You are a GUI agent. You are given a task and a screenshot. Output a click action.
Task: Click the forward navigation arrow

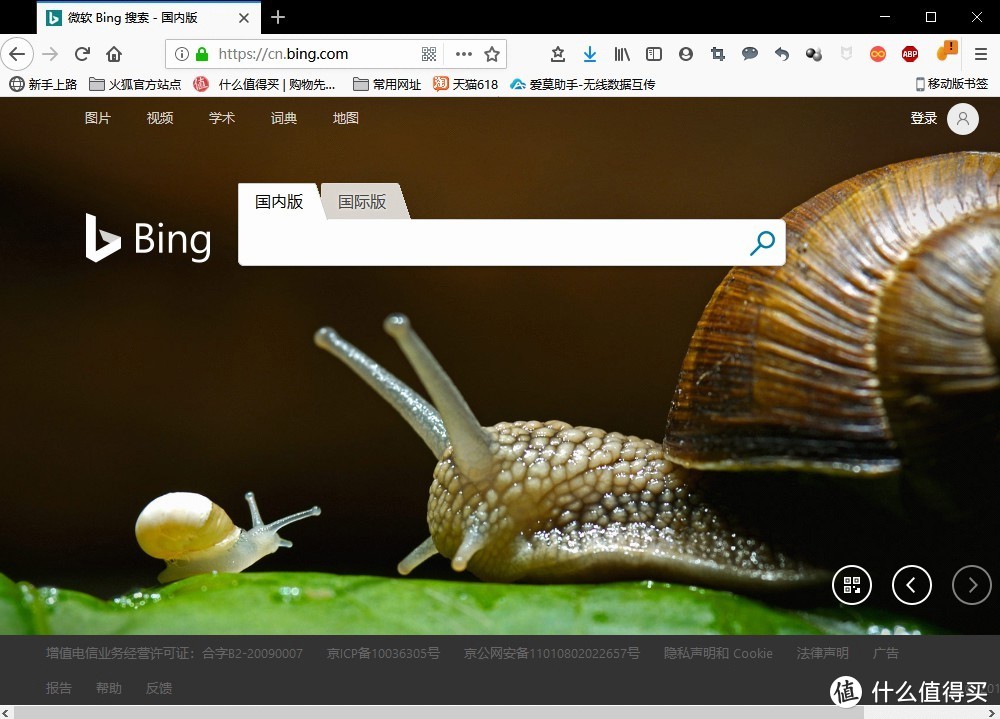pyautogui.click(x=50, y=54)
